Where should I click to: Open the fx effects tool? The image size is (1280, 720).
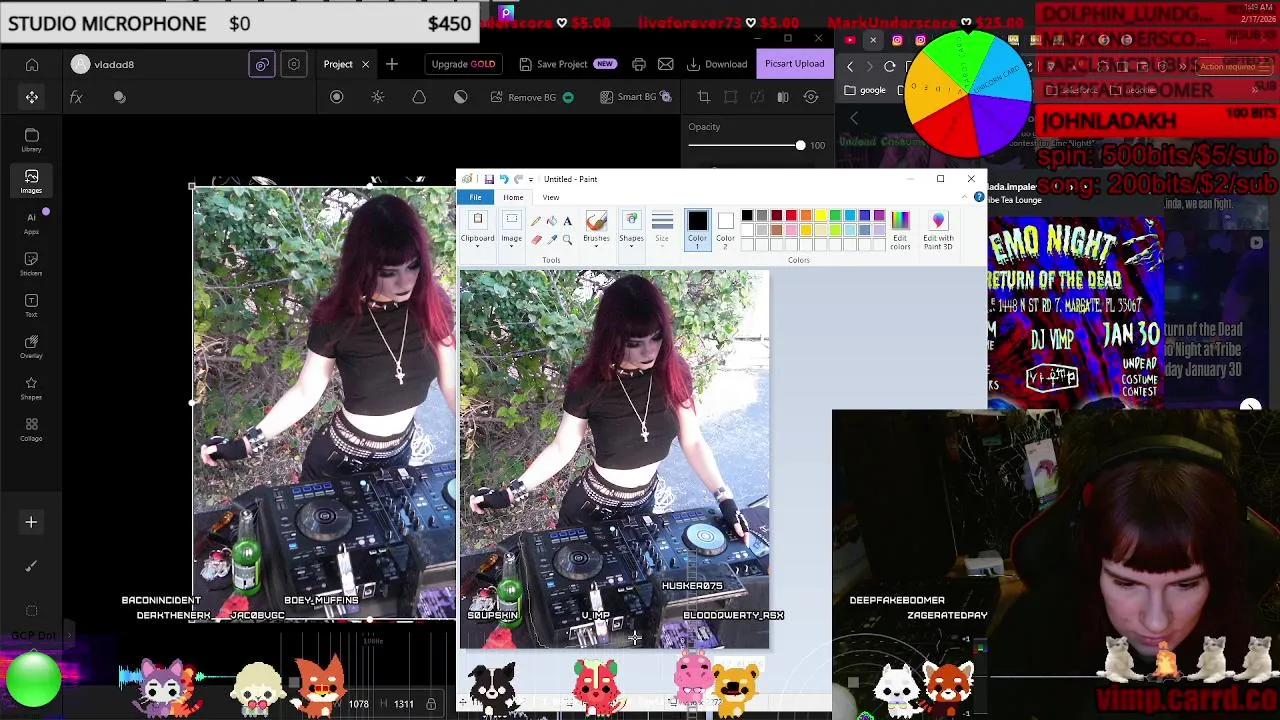click(x=76, y=97)
